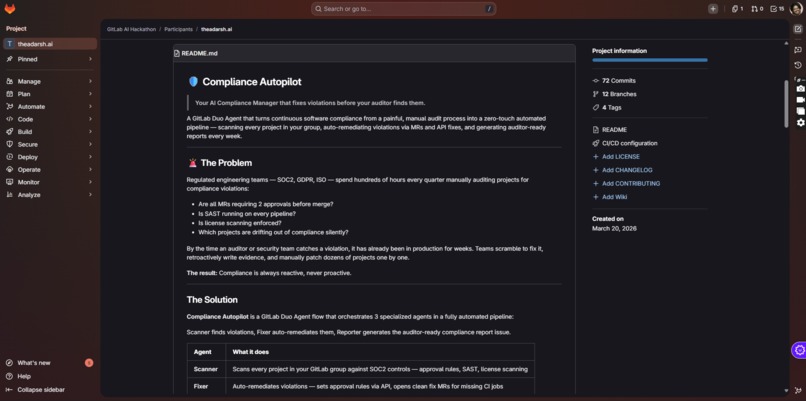Image resolution: width=806 pixels, height=401 pixels.
Task: Click the Build rocket sidebar icon
Action: point(9,132)
